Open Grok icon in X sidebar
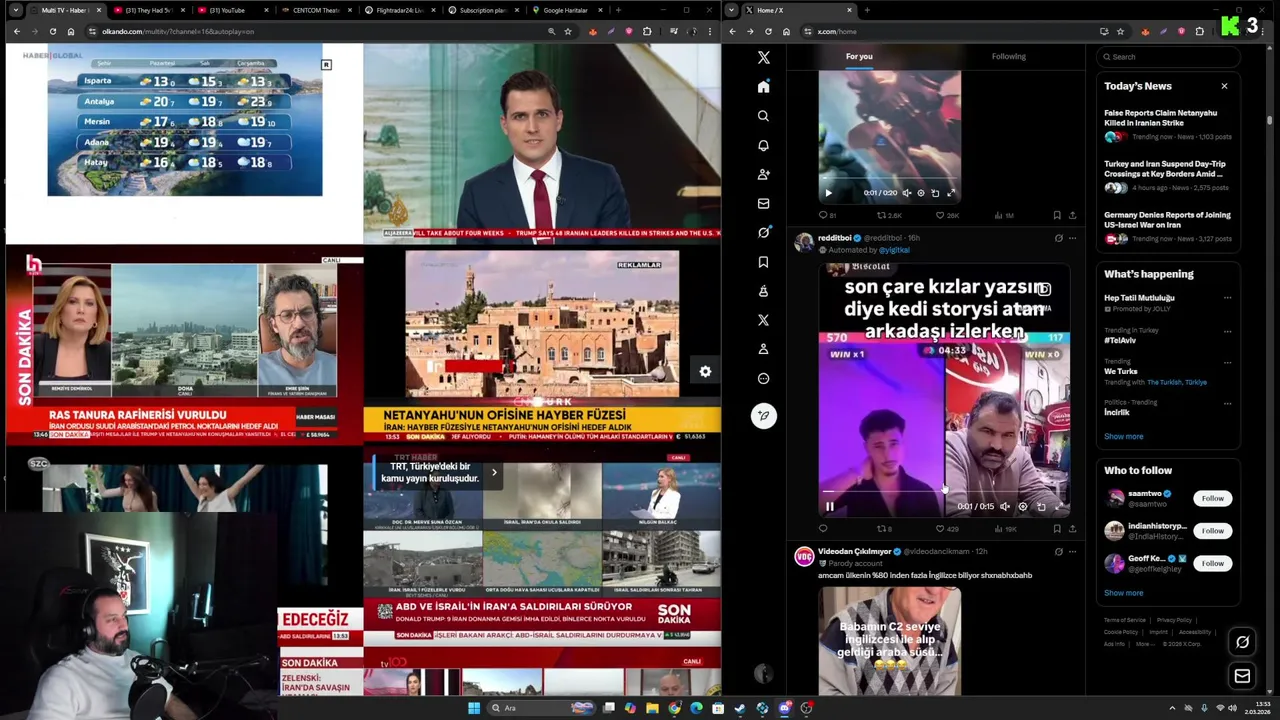The image size is (1280, 720). coord(763,232)
